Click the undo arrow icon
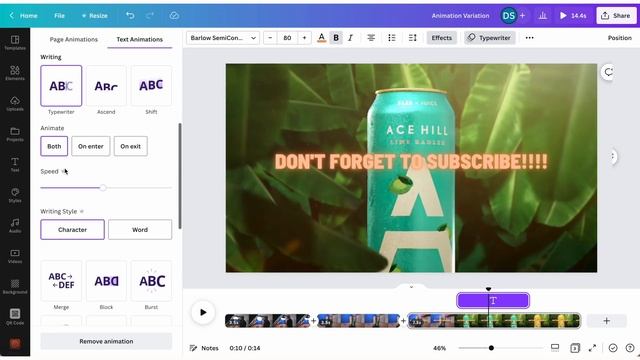 click(130, 16)
